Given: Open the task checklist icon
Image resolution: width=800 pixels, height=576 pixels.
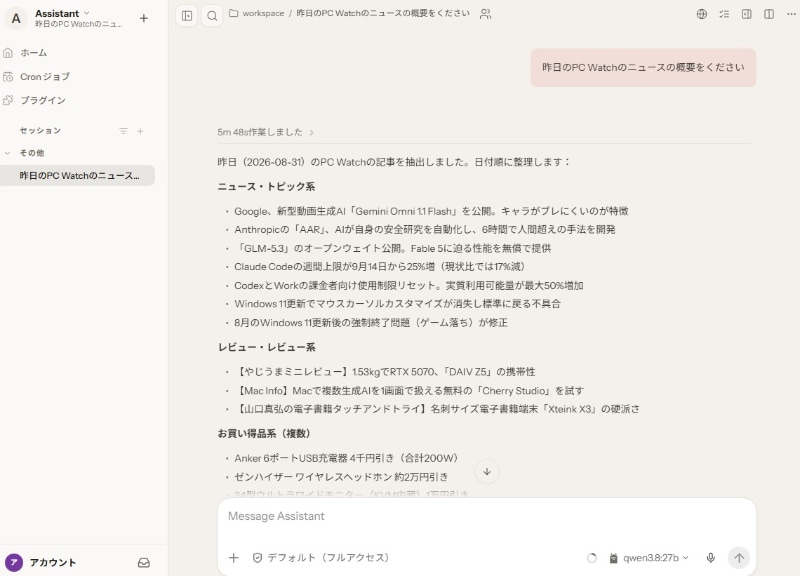Looking at the screenshot, I should click(724, 14).
